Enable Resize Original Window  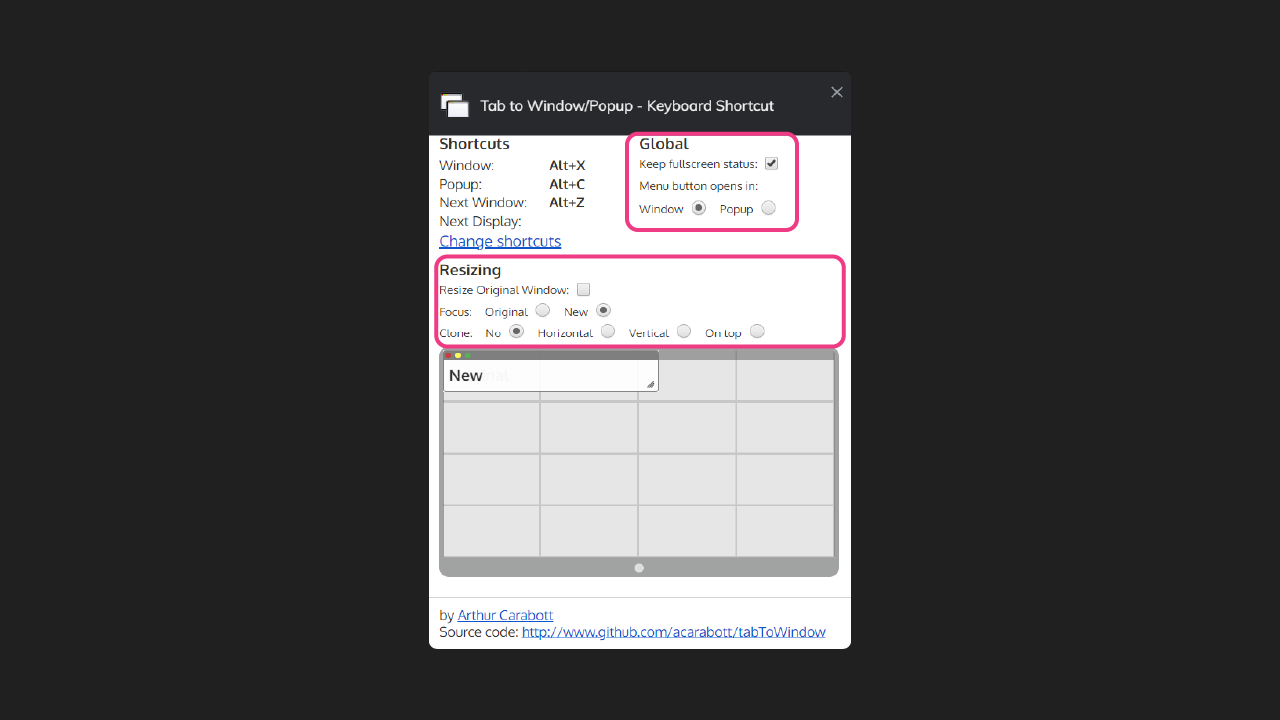pos(583,289)
